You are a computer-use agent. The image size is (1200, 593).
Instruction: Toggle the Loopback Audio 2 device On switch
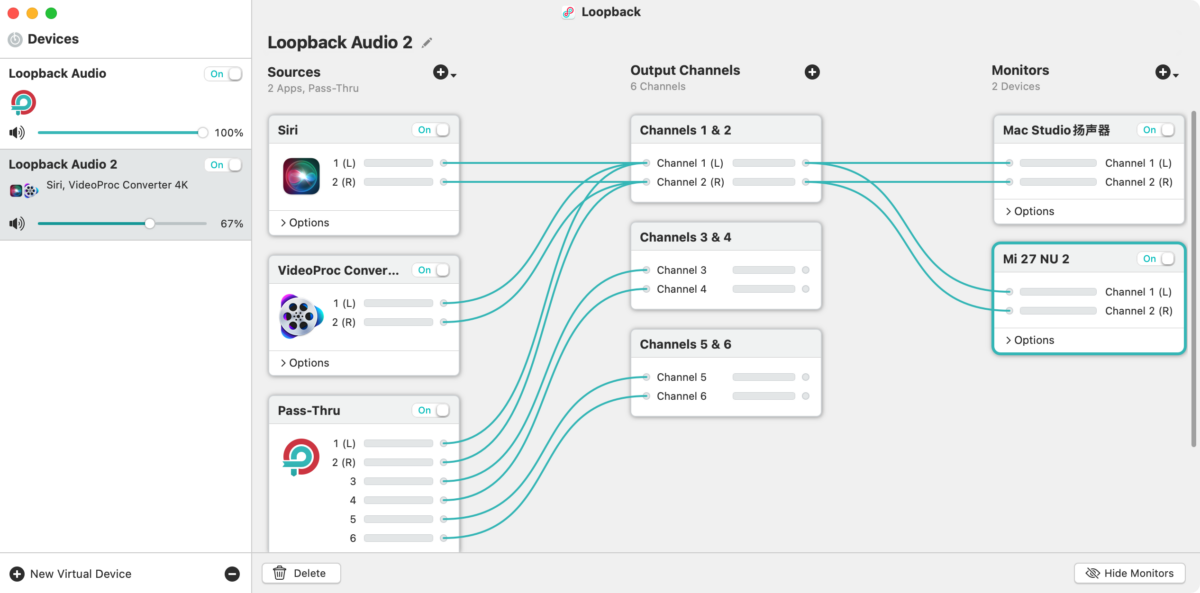pos(224,165)
